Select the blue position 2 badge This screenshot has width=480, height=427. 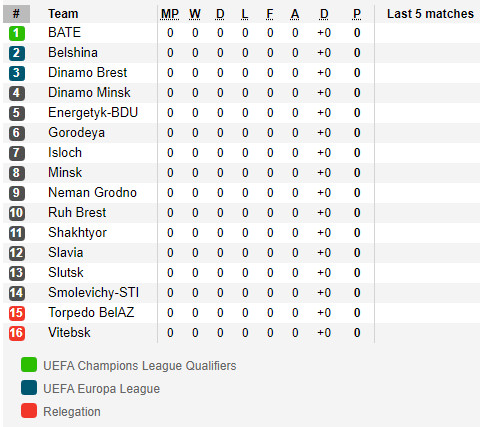point(17,53)
